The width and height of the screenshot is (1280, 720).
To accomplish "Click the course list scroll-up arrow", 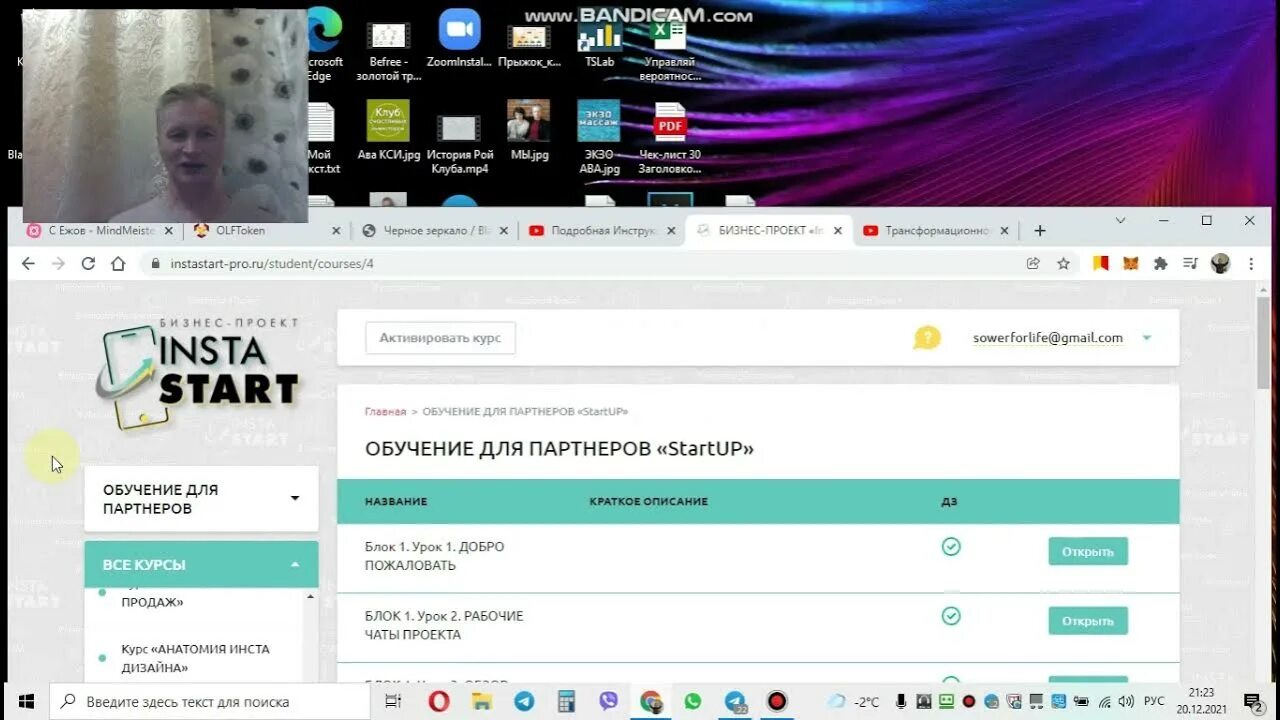I will tap(311, 597).
